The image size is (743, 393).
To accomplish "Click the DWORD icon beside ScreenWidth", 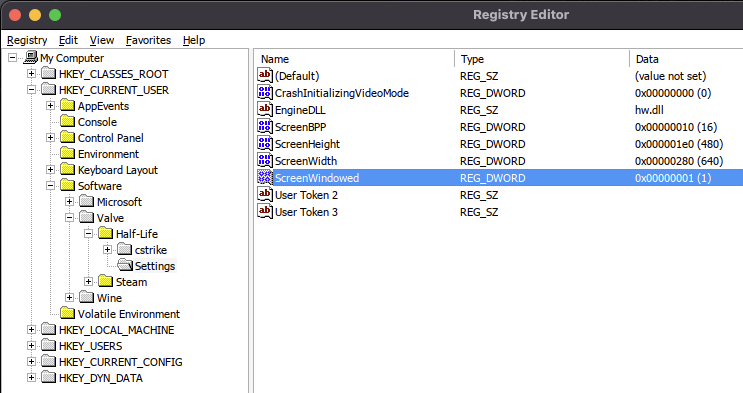I will pos(265,161).
